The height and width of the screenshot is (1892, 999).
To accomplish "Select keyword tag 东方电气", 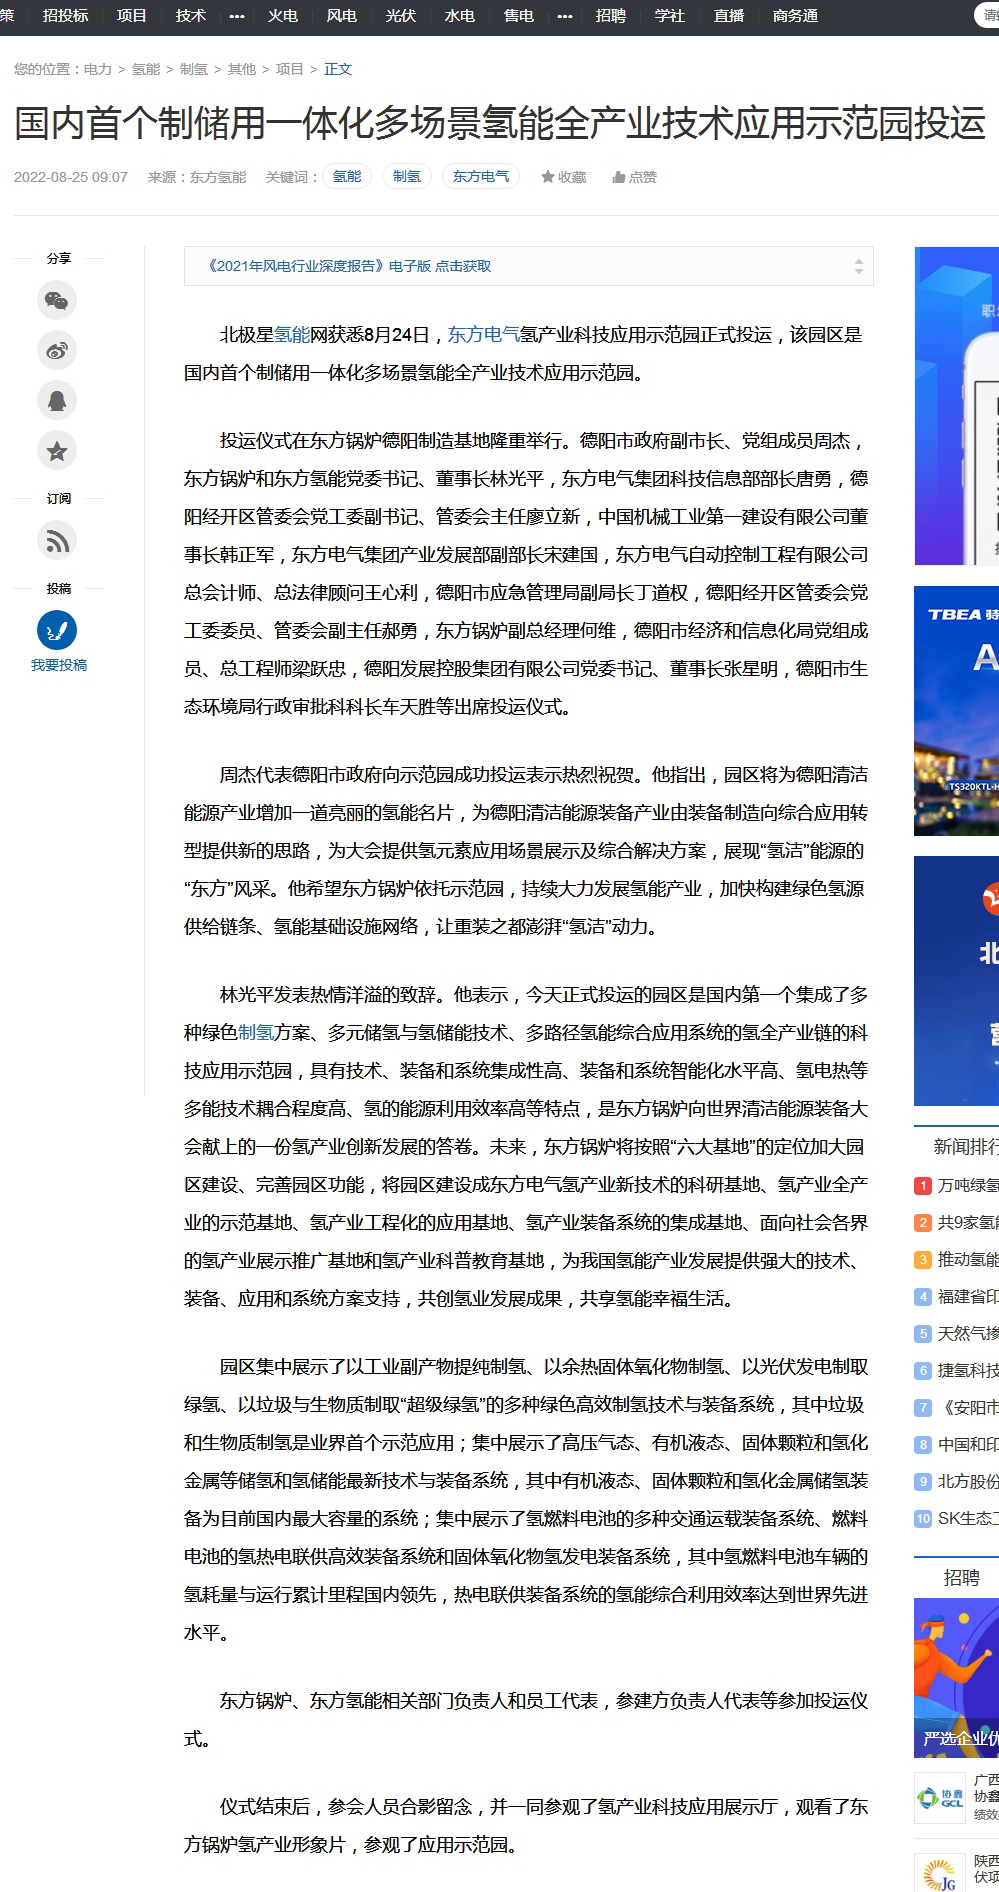I will (x=481, y=176).
